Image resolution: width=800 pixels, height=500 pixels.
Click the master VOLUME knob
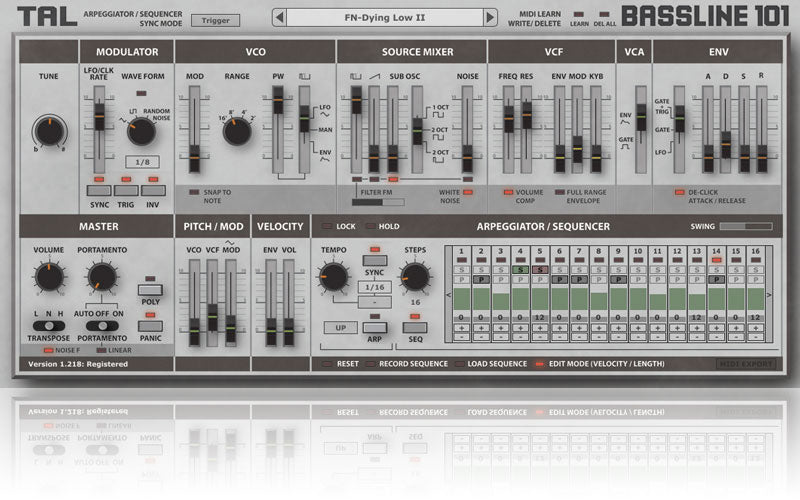tap(49, 277)
